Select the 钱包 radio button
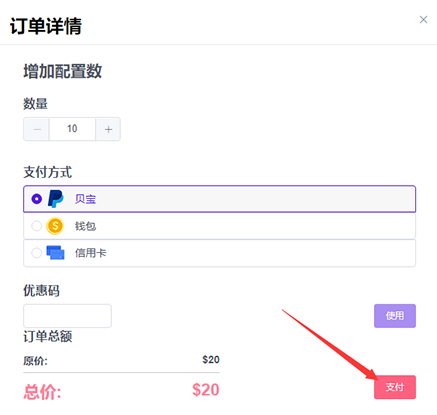 [x=37, y=226]
